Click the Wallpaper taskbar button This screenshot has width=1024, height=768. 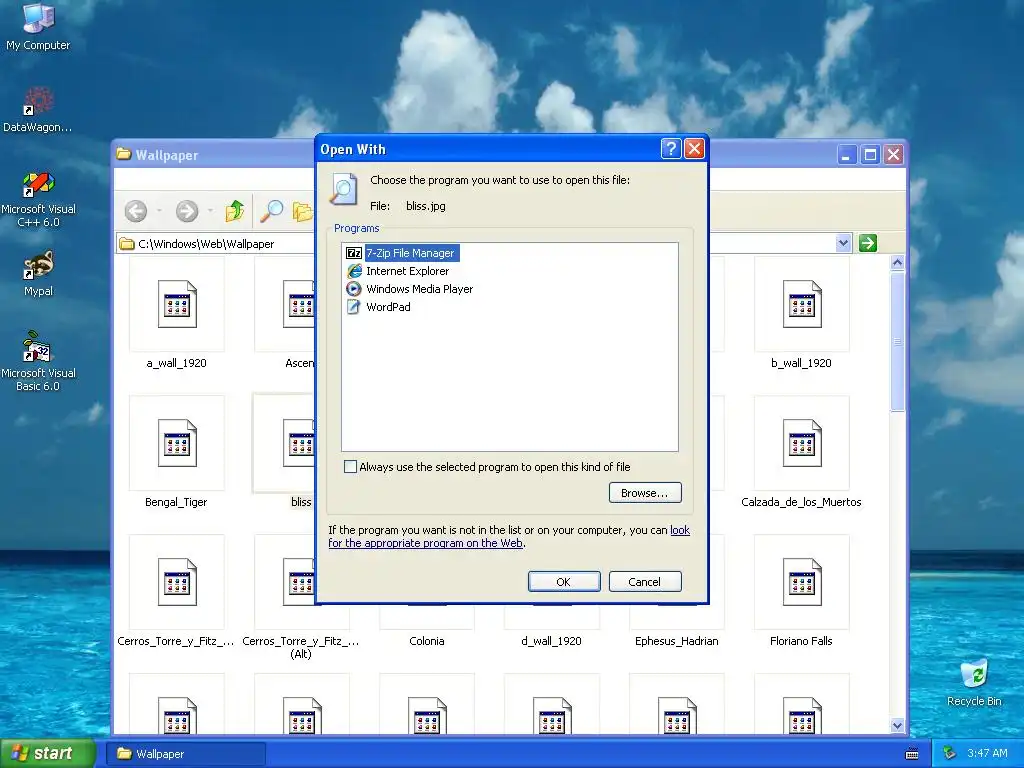[186, 754]
